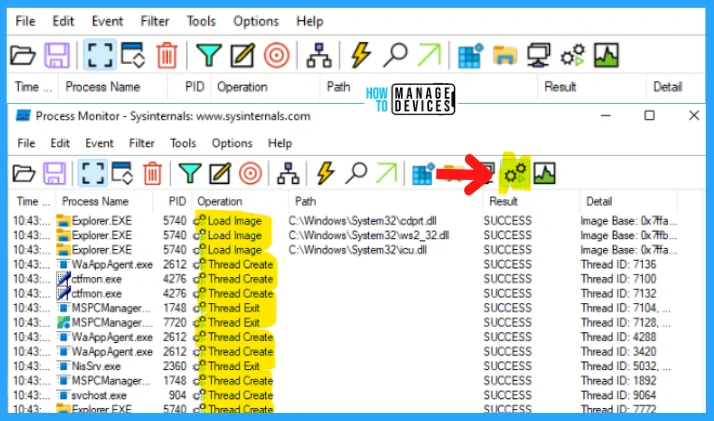714x421 pixels.
Task: Select path C:\Windows\System32\cdprt.dll
Action: 362,221
